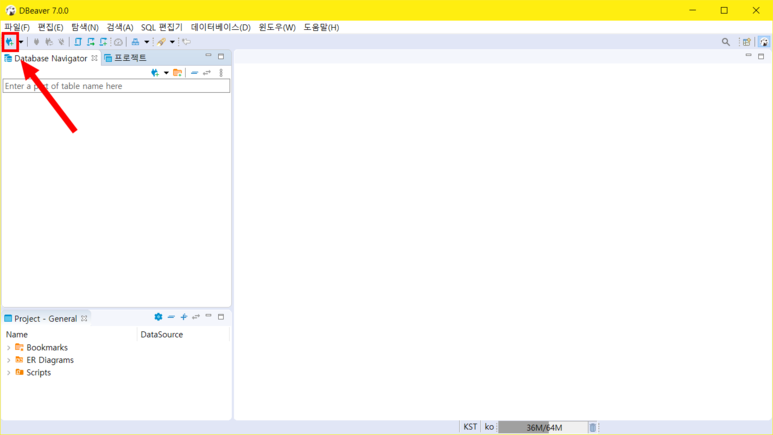Collapse all in Project - General panel

171,317
